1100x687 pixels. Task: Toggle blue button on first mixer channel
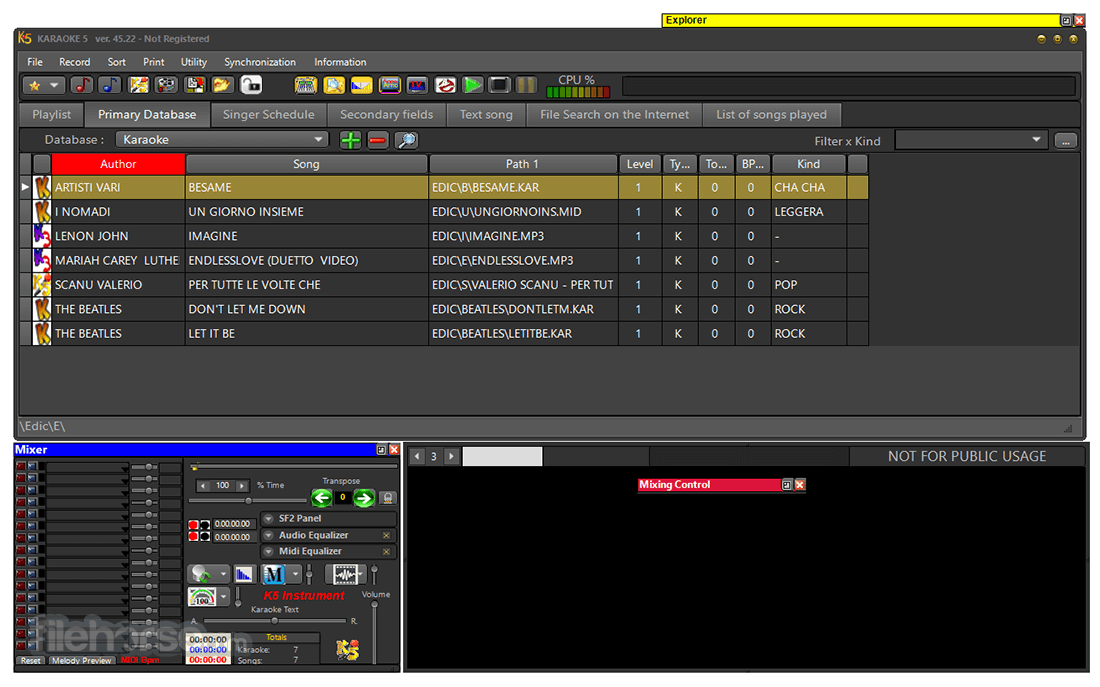click(32, 466)
